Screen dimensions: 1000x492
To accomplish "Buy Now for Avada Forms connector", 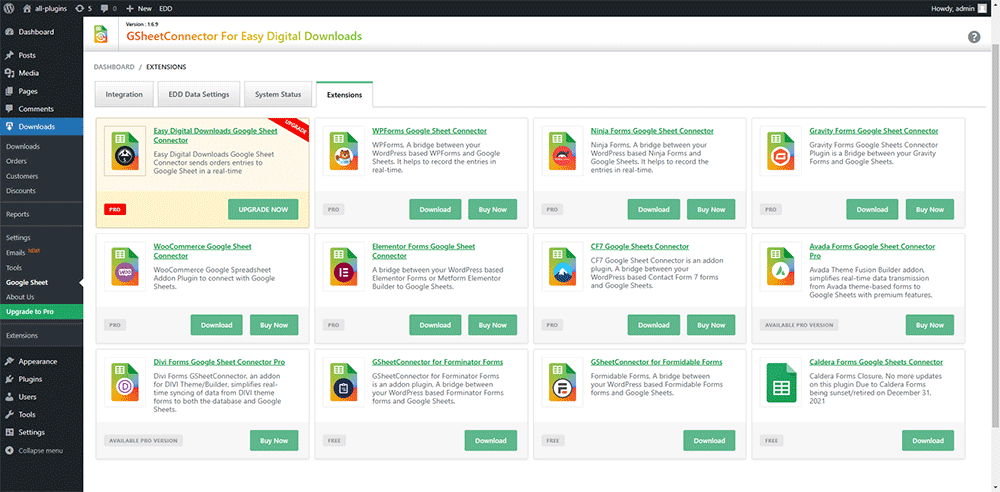I will pyautogui.click(x=930, y=325).
